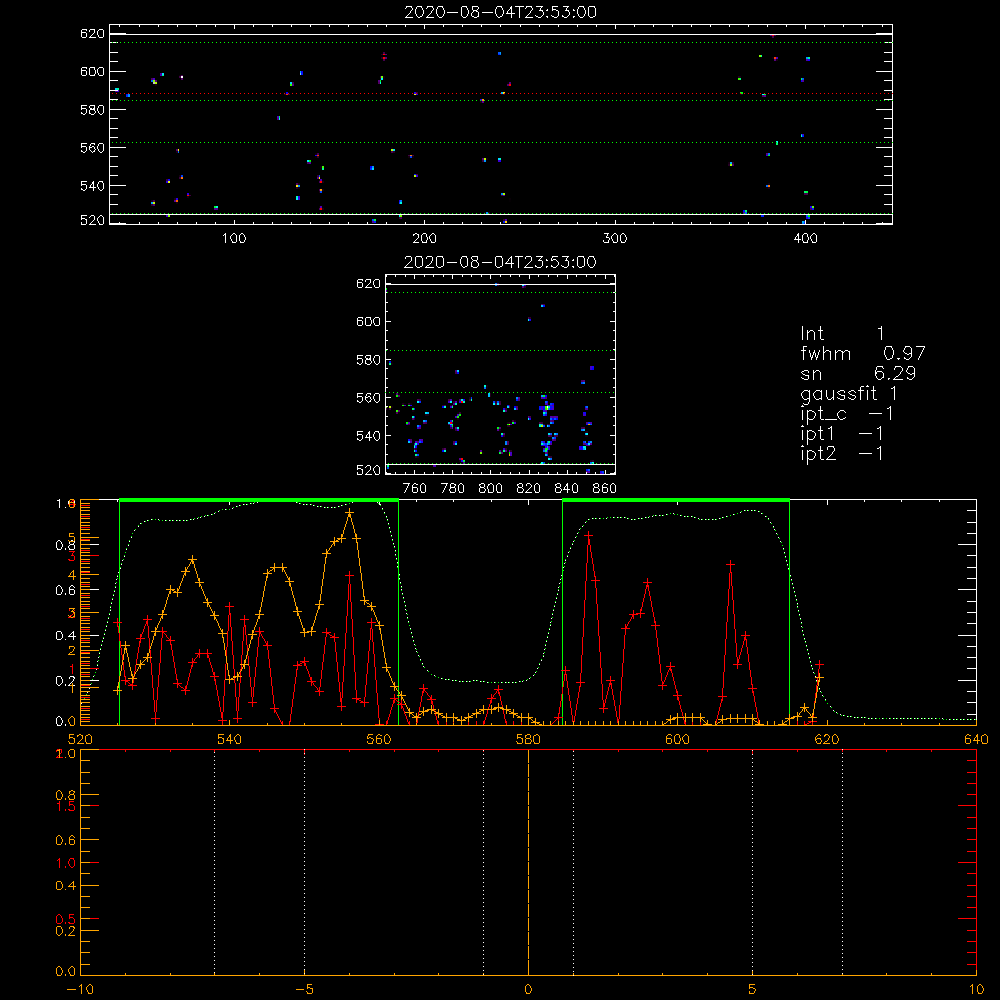The width and height of the screenshot is (1000, 1000).
Task: Click x-axis label -5 on the bottom plot
Action: pyautogui.click(x=304, y=989)
